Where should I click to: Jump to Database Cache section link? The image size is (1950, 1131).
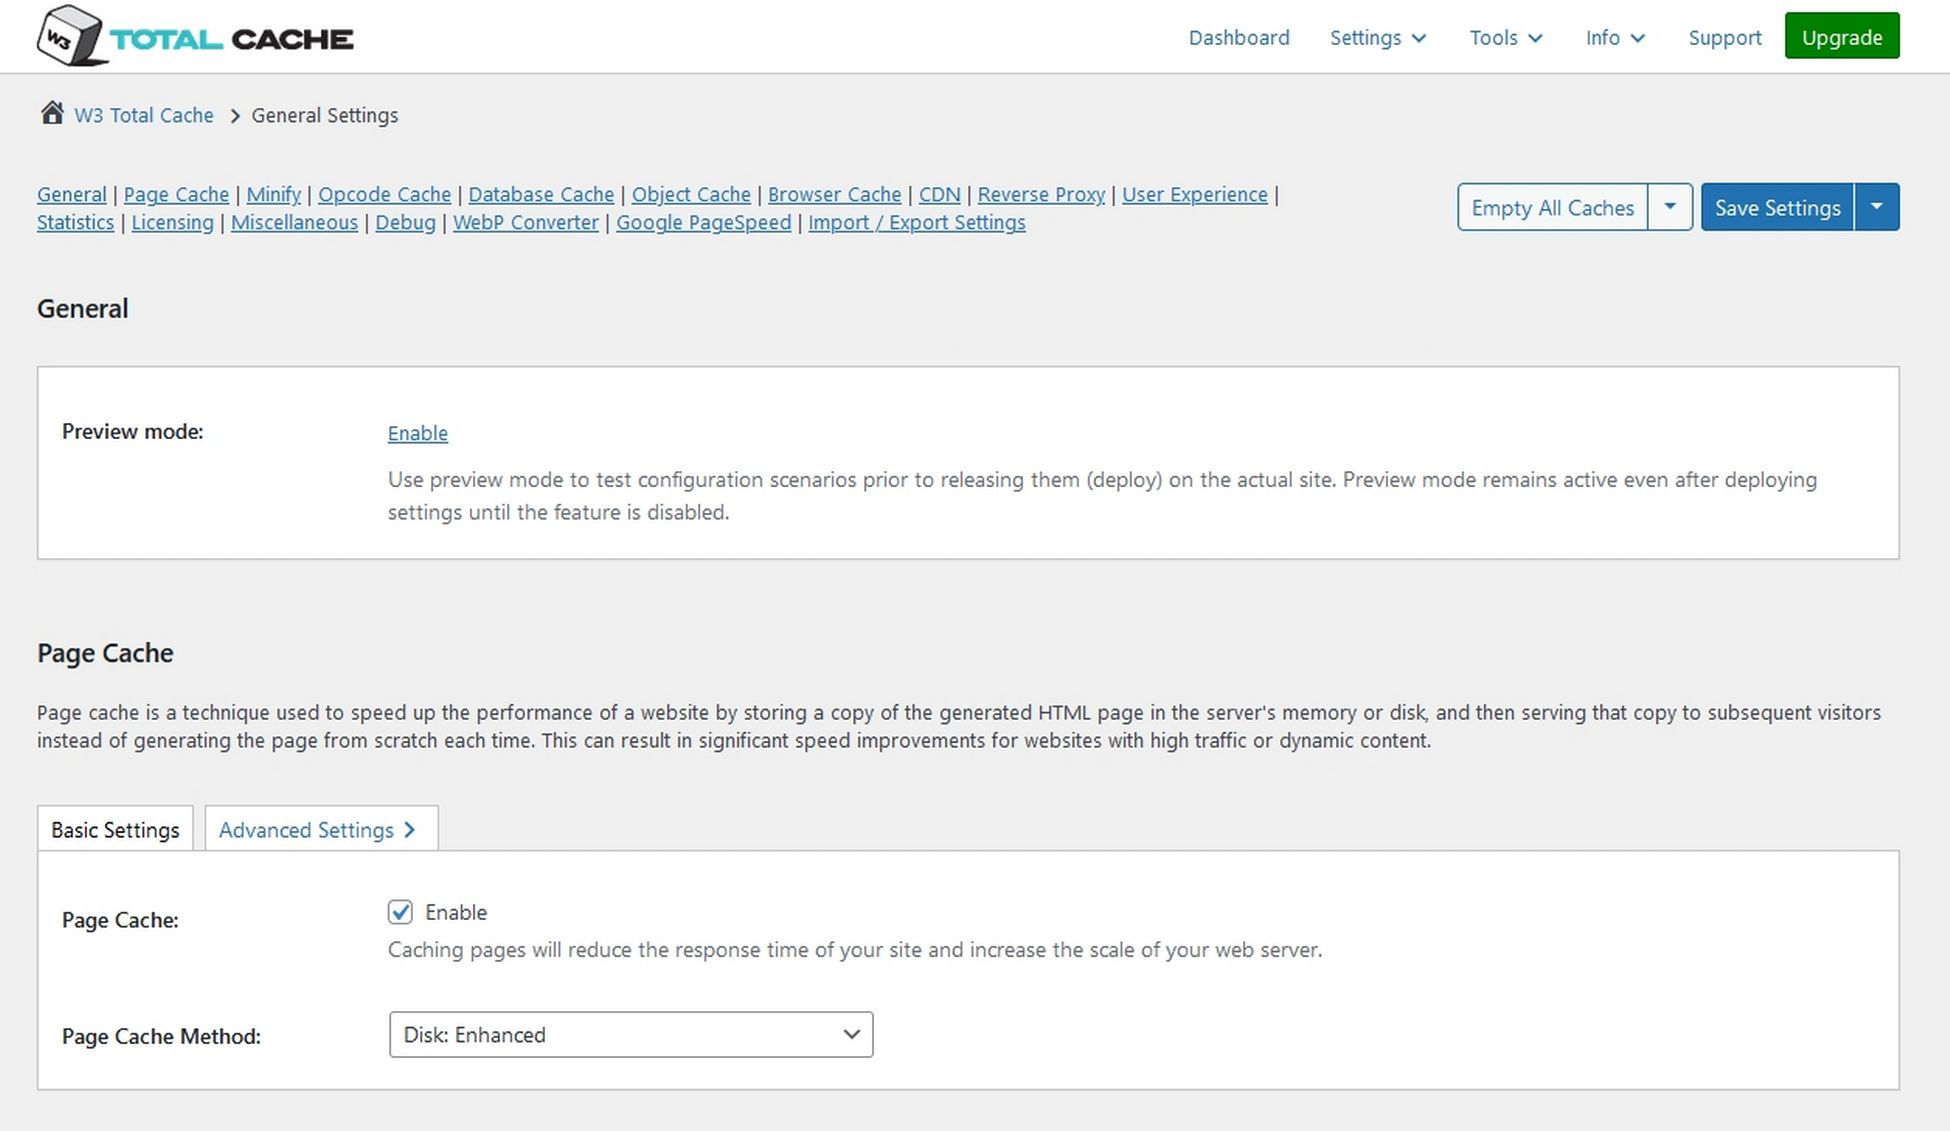pos(541,194)
